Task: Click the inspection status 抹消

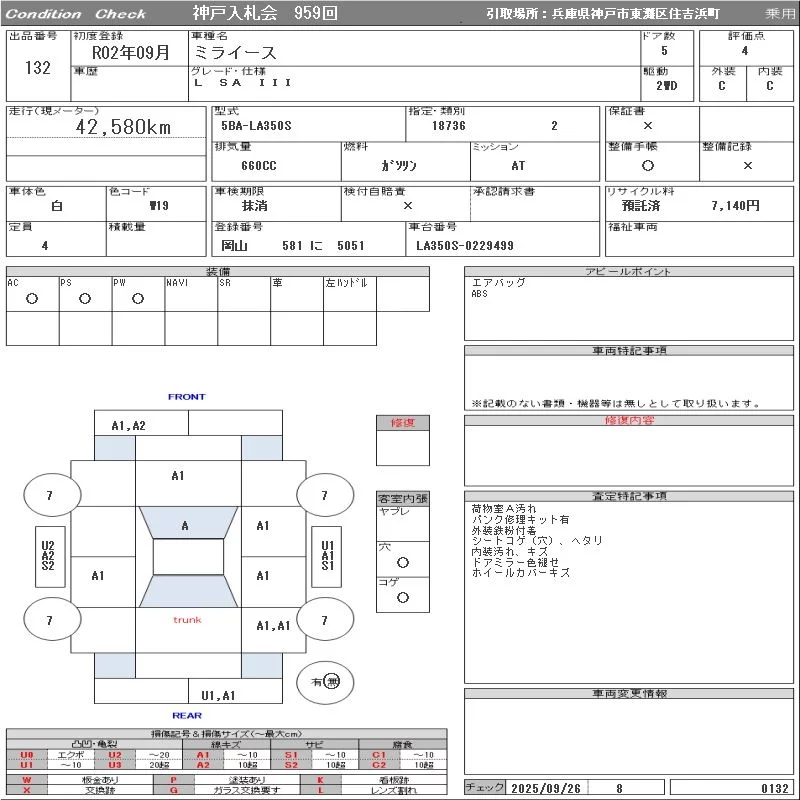Action: 255,206
